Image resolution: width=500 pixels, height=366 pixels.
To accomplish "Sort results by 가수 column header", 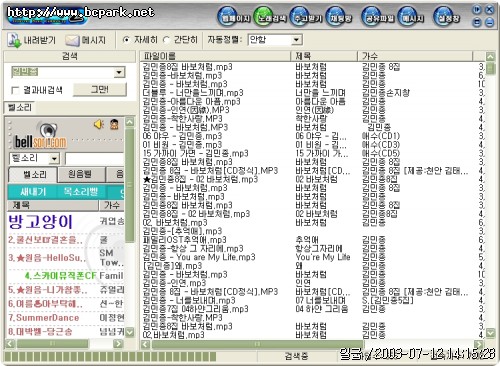I will 415,56.
